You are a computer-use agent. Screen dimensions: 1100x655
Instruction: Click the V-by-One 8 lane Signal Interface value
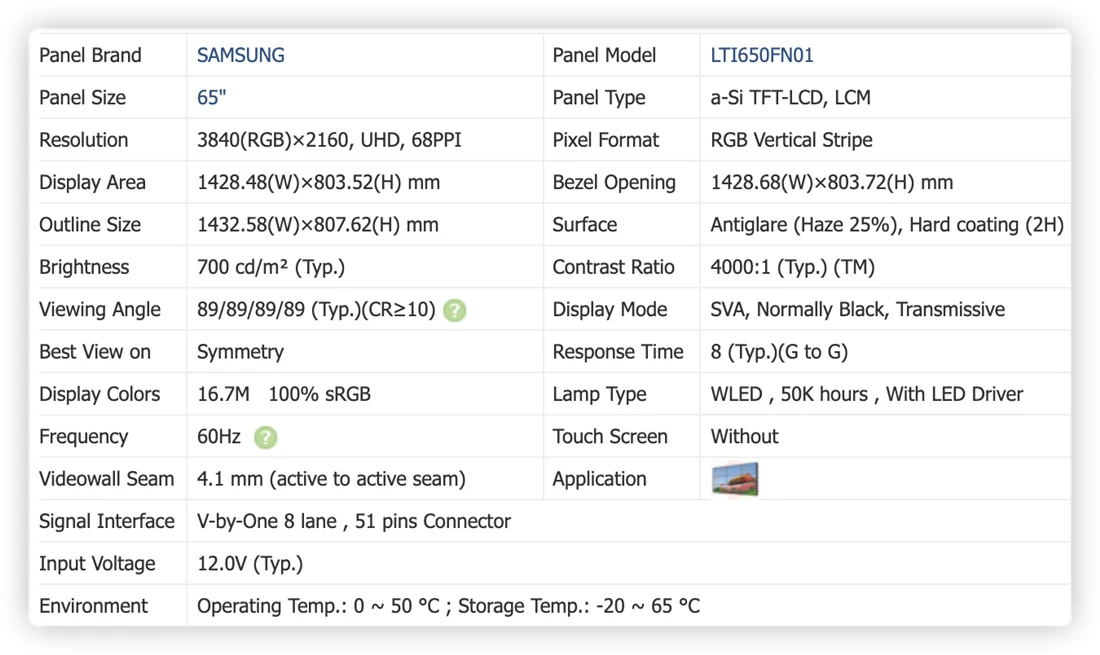pyautogui.click(x=354, y=522)
